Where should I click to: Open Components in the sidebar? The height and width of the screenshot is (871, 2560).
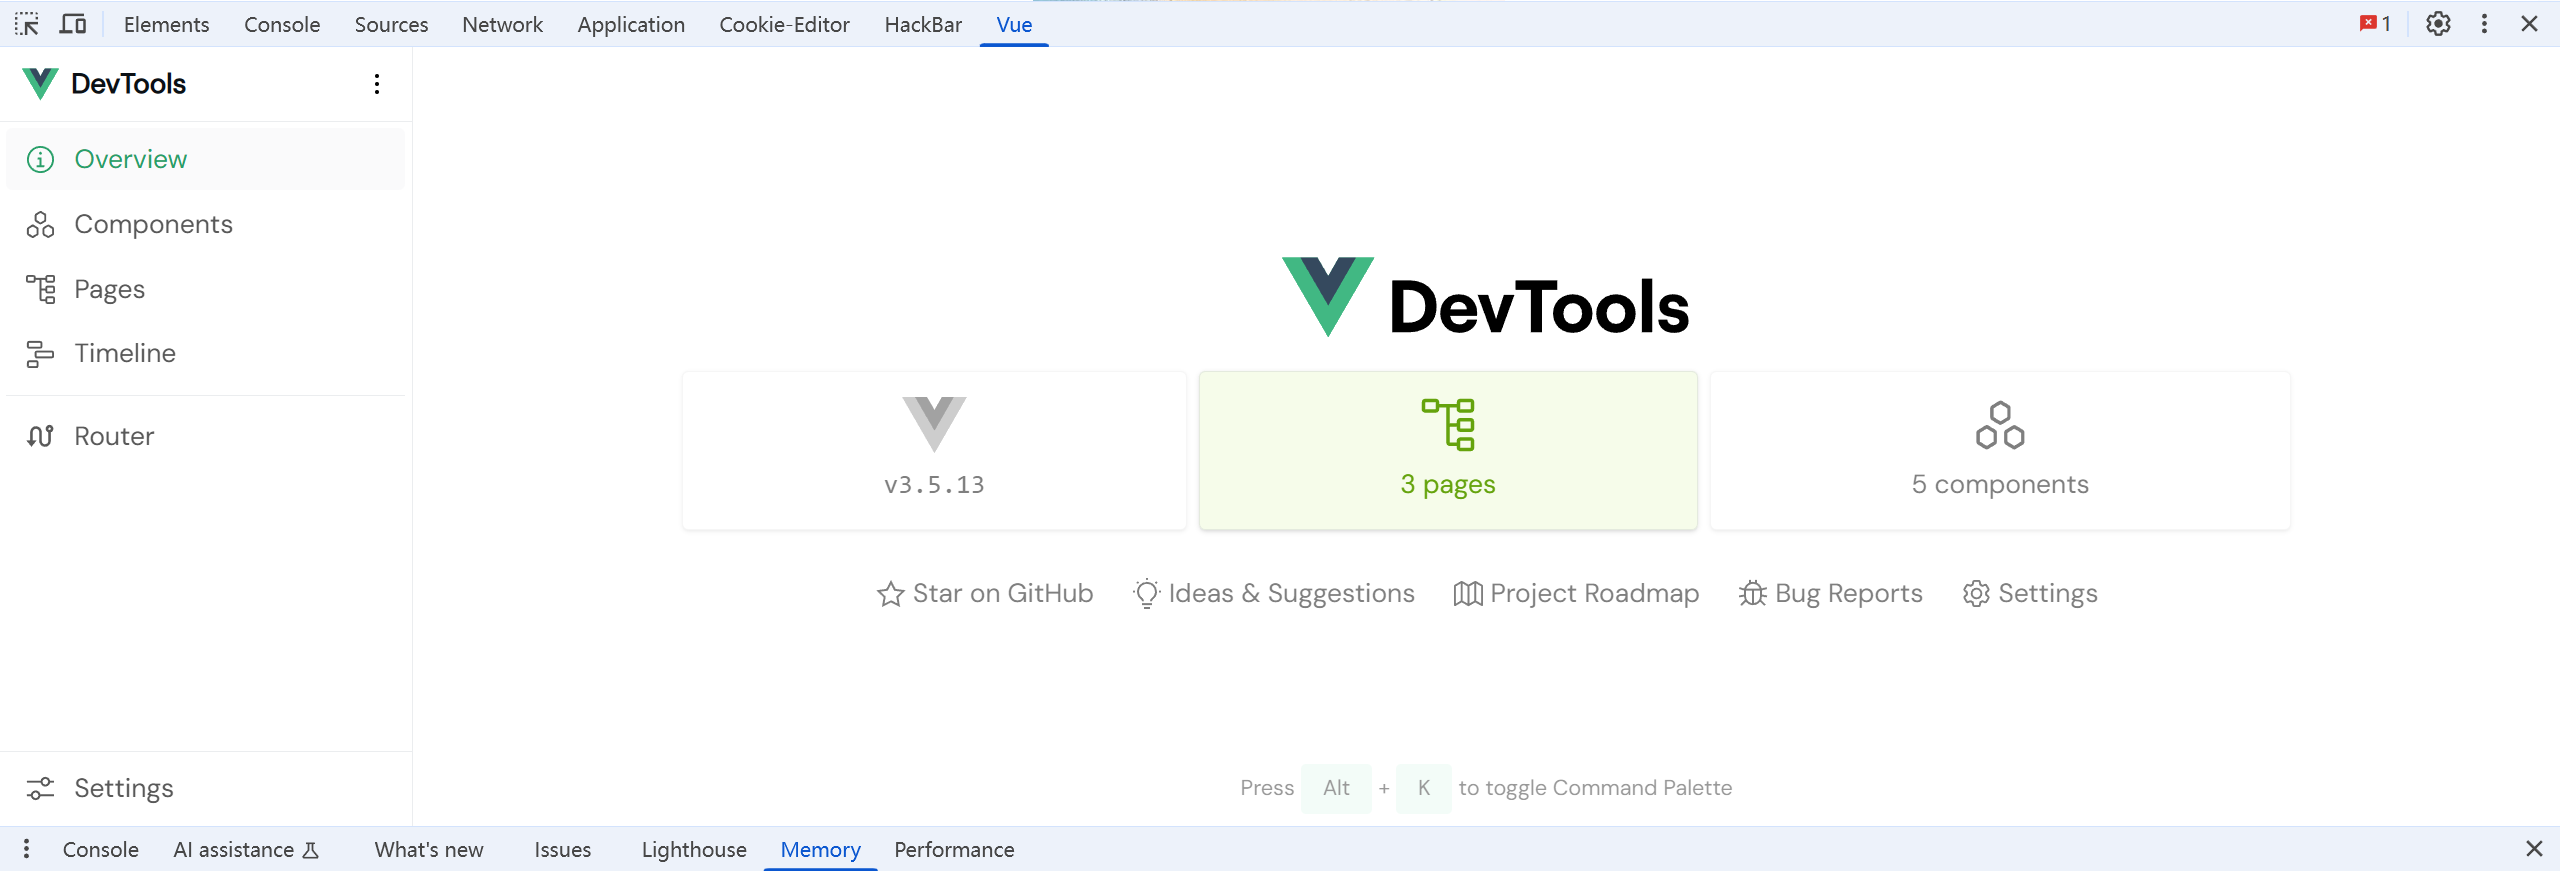tap(205, 224)
